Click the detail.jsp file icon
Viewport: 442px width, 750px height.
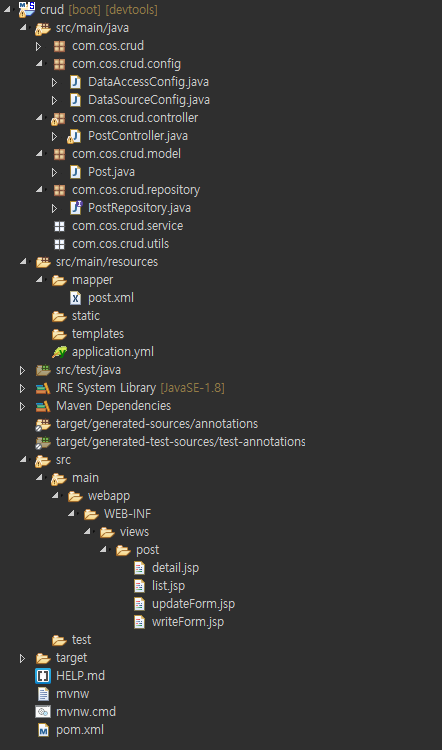tap(140, 568)
